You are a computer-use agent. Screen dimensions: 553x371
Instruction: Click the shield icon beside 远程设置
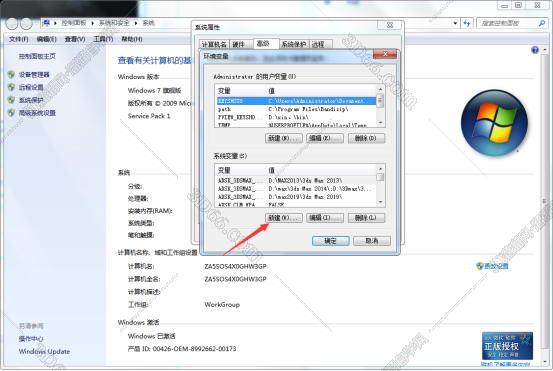tap(11, 87)
